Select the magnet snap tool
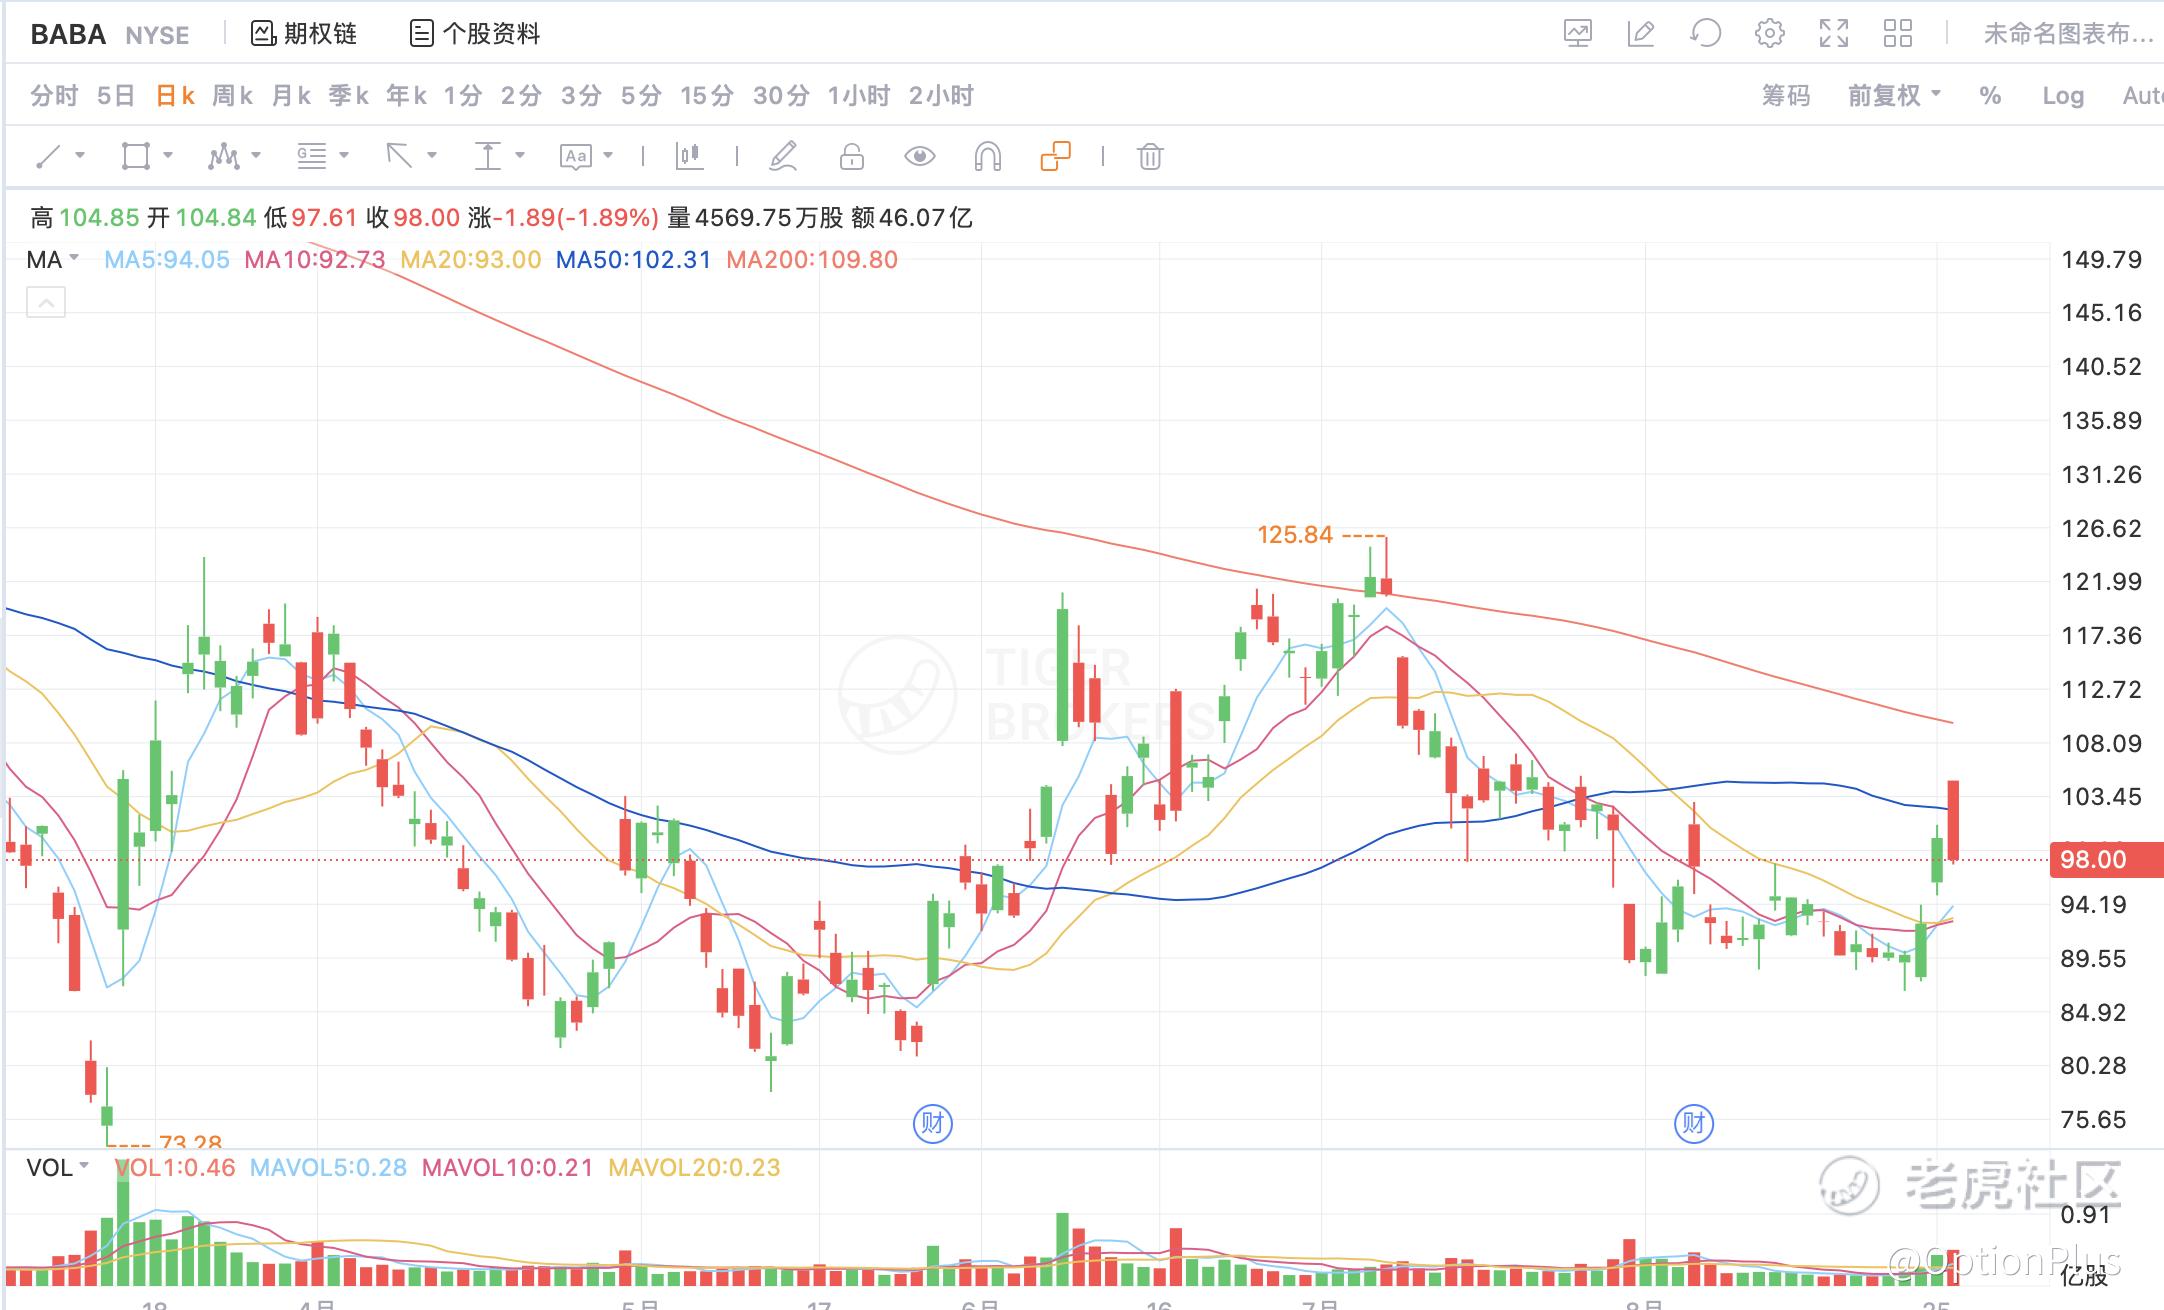Screen dimensions: 2164x1310 [987, 156]
